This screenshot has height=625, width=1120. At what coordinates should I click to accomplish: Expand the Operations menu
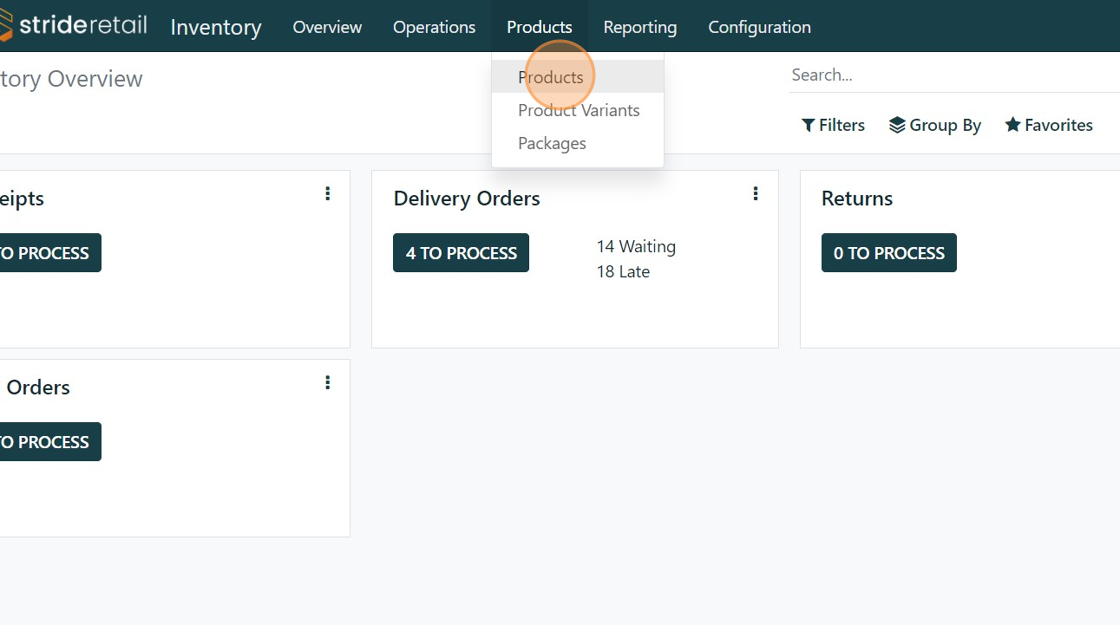(x=434, y=27)
